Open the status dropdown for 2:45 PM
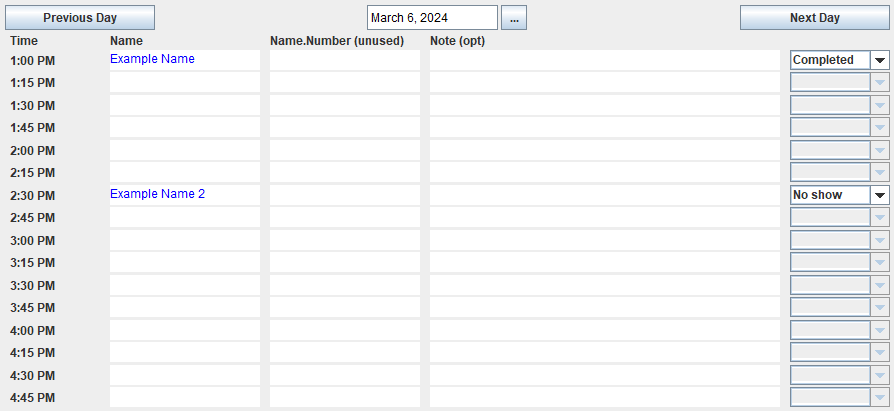Image resolution: width=894 pixels, height=411 pixels. click(839, 218)
